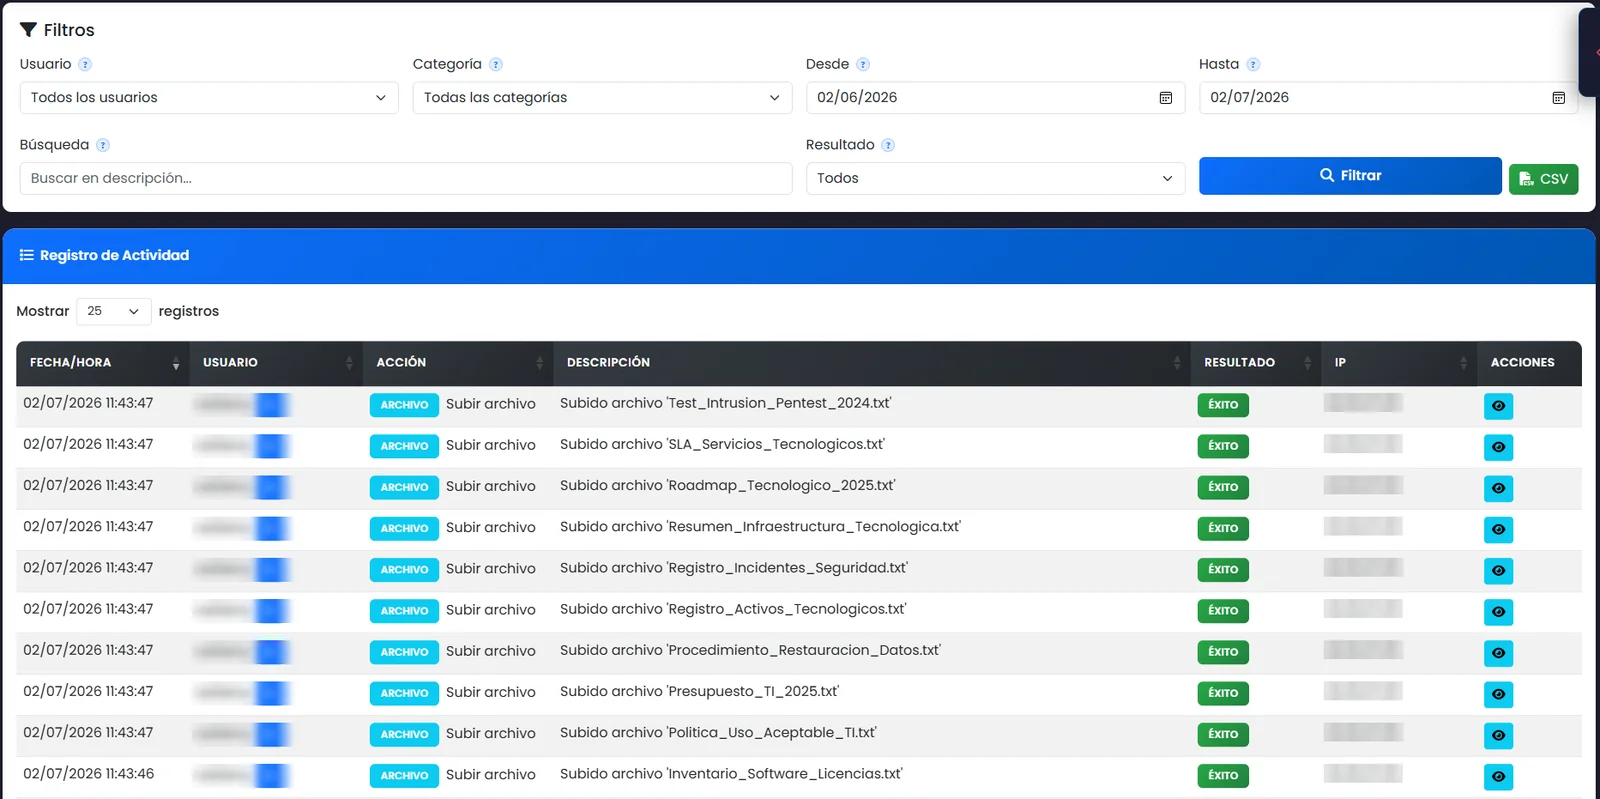Click ÉXITO badge in SLA_Servicios_Tecnologicos row

1223,446
